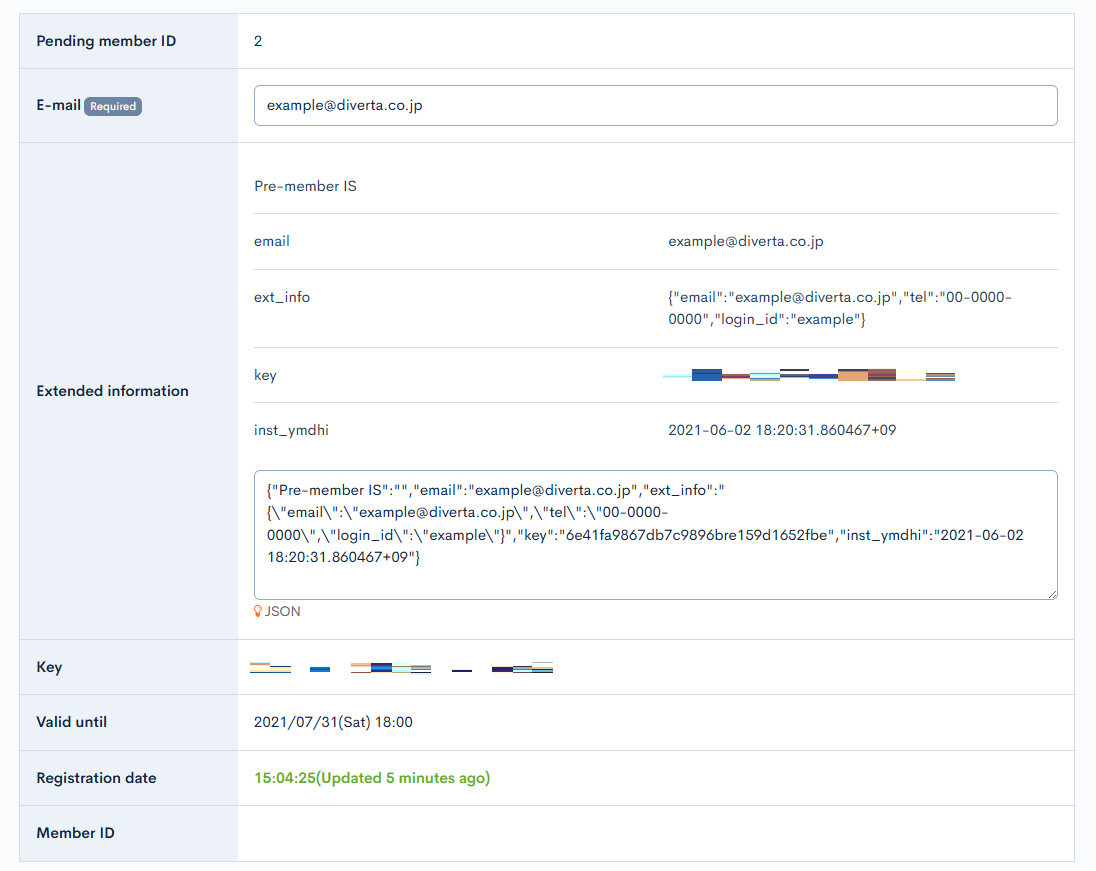This screenshot has height=871, width=1096.
Task: Click the empty Member ID value cell
Action: 655,833
